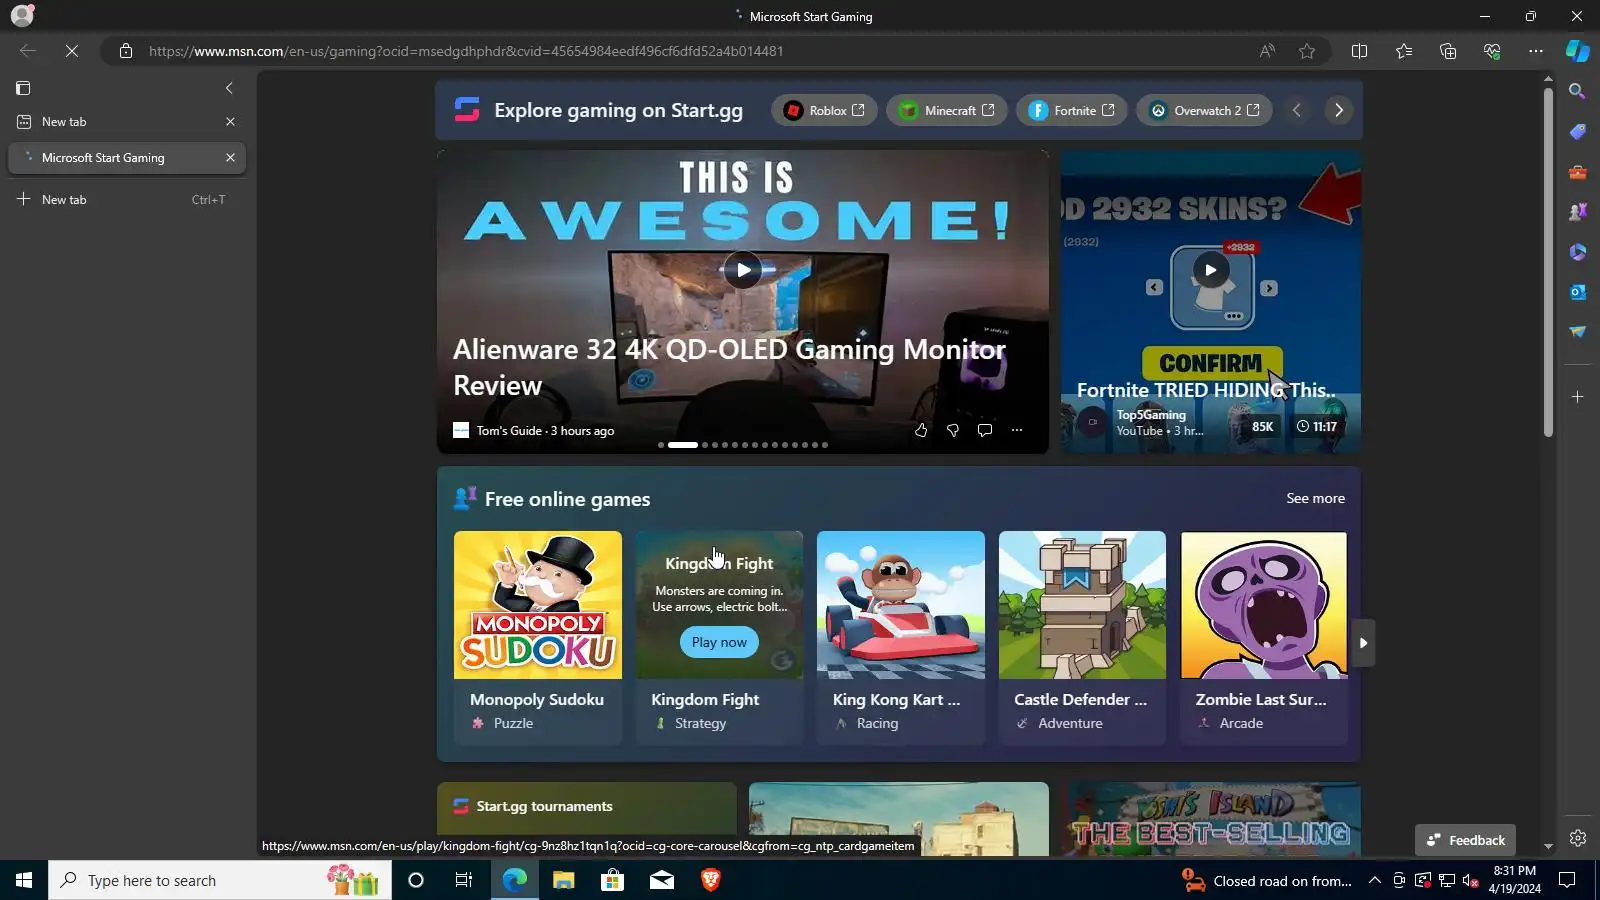Open comments on the Alienware review
The image size is (1600, 900).
[x=985, y=430]
